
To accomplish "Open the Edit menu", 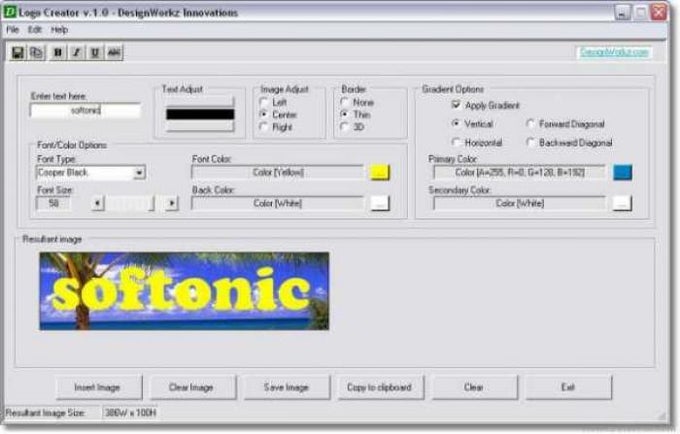I will pyautogui.click(x=35, y=30).
